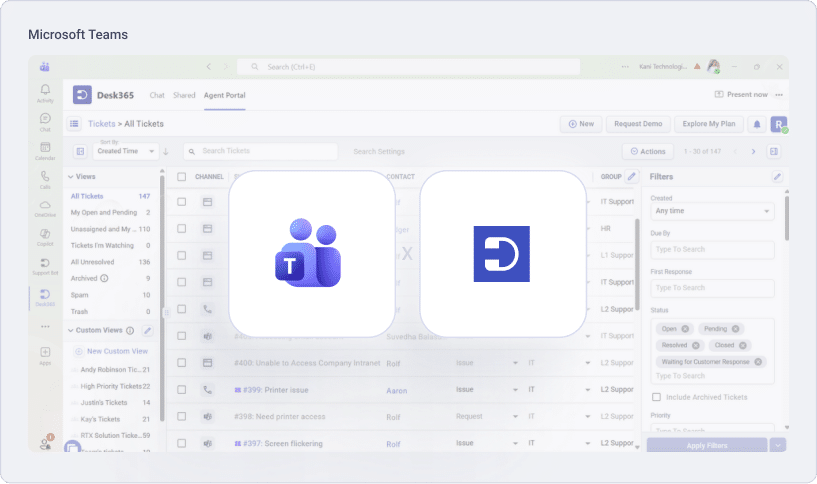The height and width of the screenshot is (484, 817).
Task: Open IT category dropdown for ticket #397
Action: pyautogui.click(x=587, y=443)
